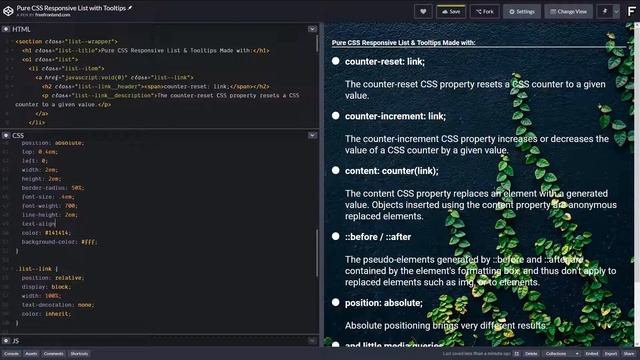Click 'display: block;' CSS line
The width and height of the screenshot is (640, 360).
(x=46, y=287)
